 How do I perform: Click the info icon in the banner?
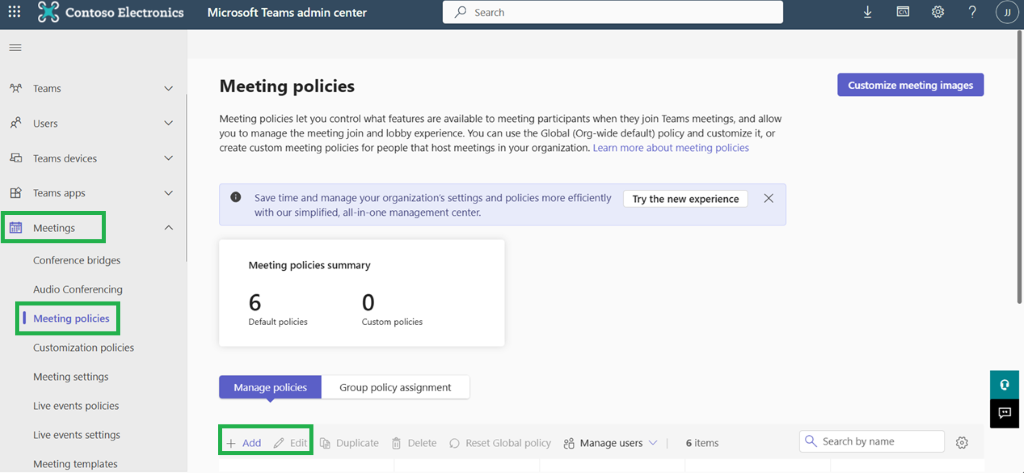point(236,197)
